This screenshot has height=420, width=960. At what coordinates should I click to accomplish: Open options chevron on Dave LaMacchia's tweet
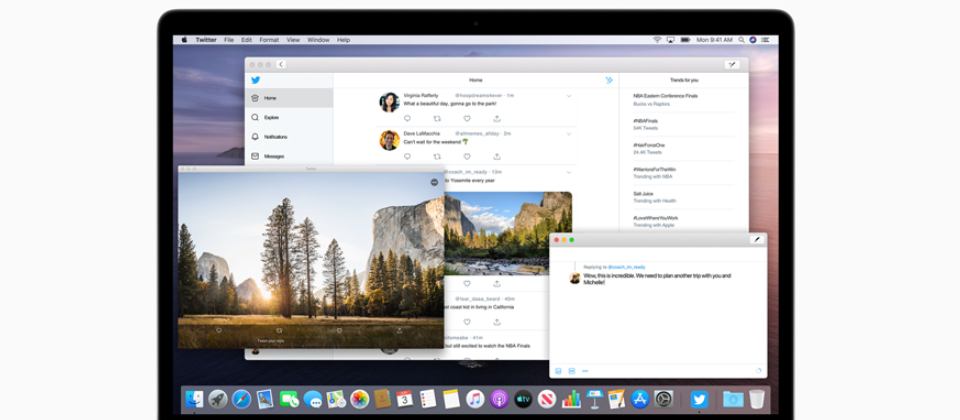click(569, 134)
